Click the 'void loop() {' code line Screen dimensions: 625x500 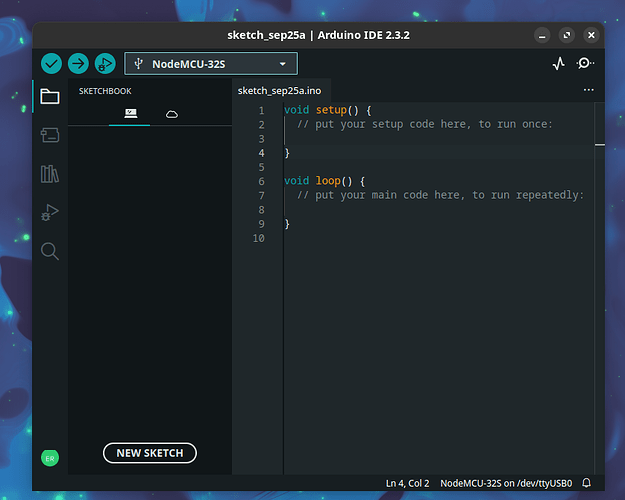(324, 181)
